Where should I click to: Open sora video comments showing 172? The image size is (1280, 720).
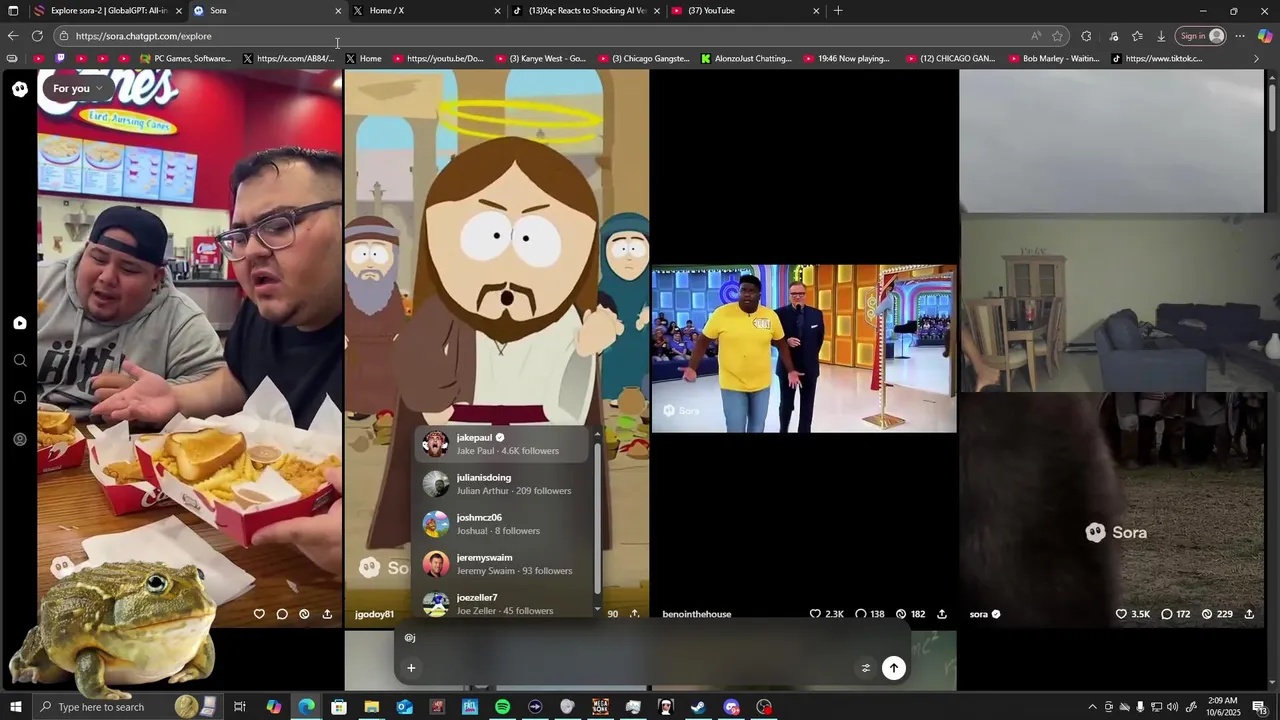(1176, 614)
